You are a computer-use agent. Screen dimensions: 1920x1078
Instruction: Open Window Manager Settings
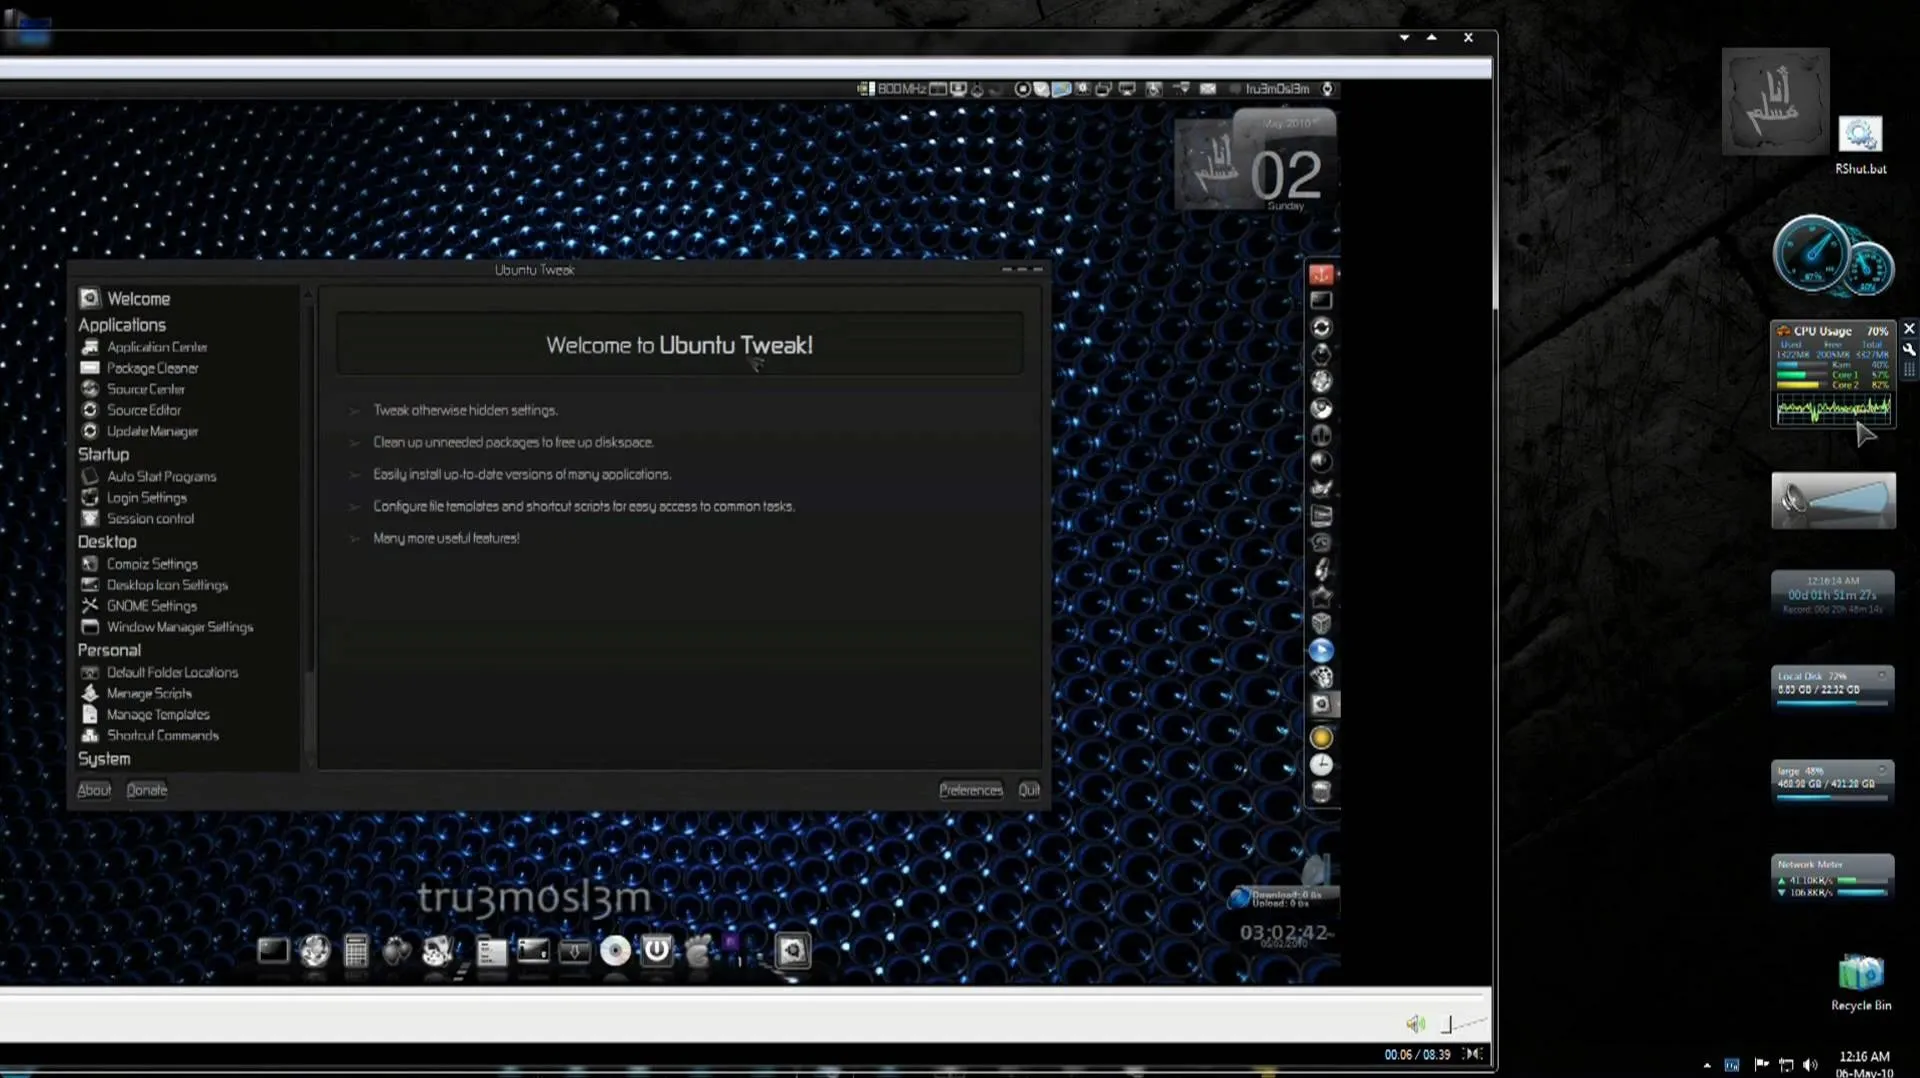point(168,627)
